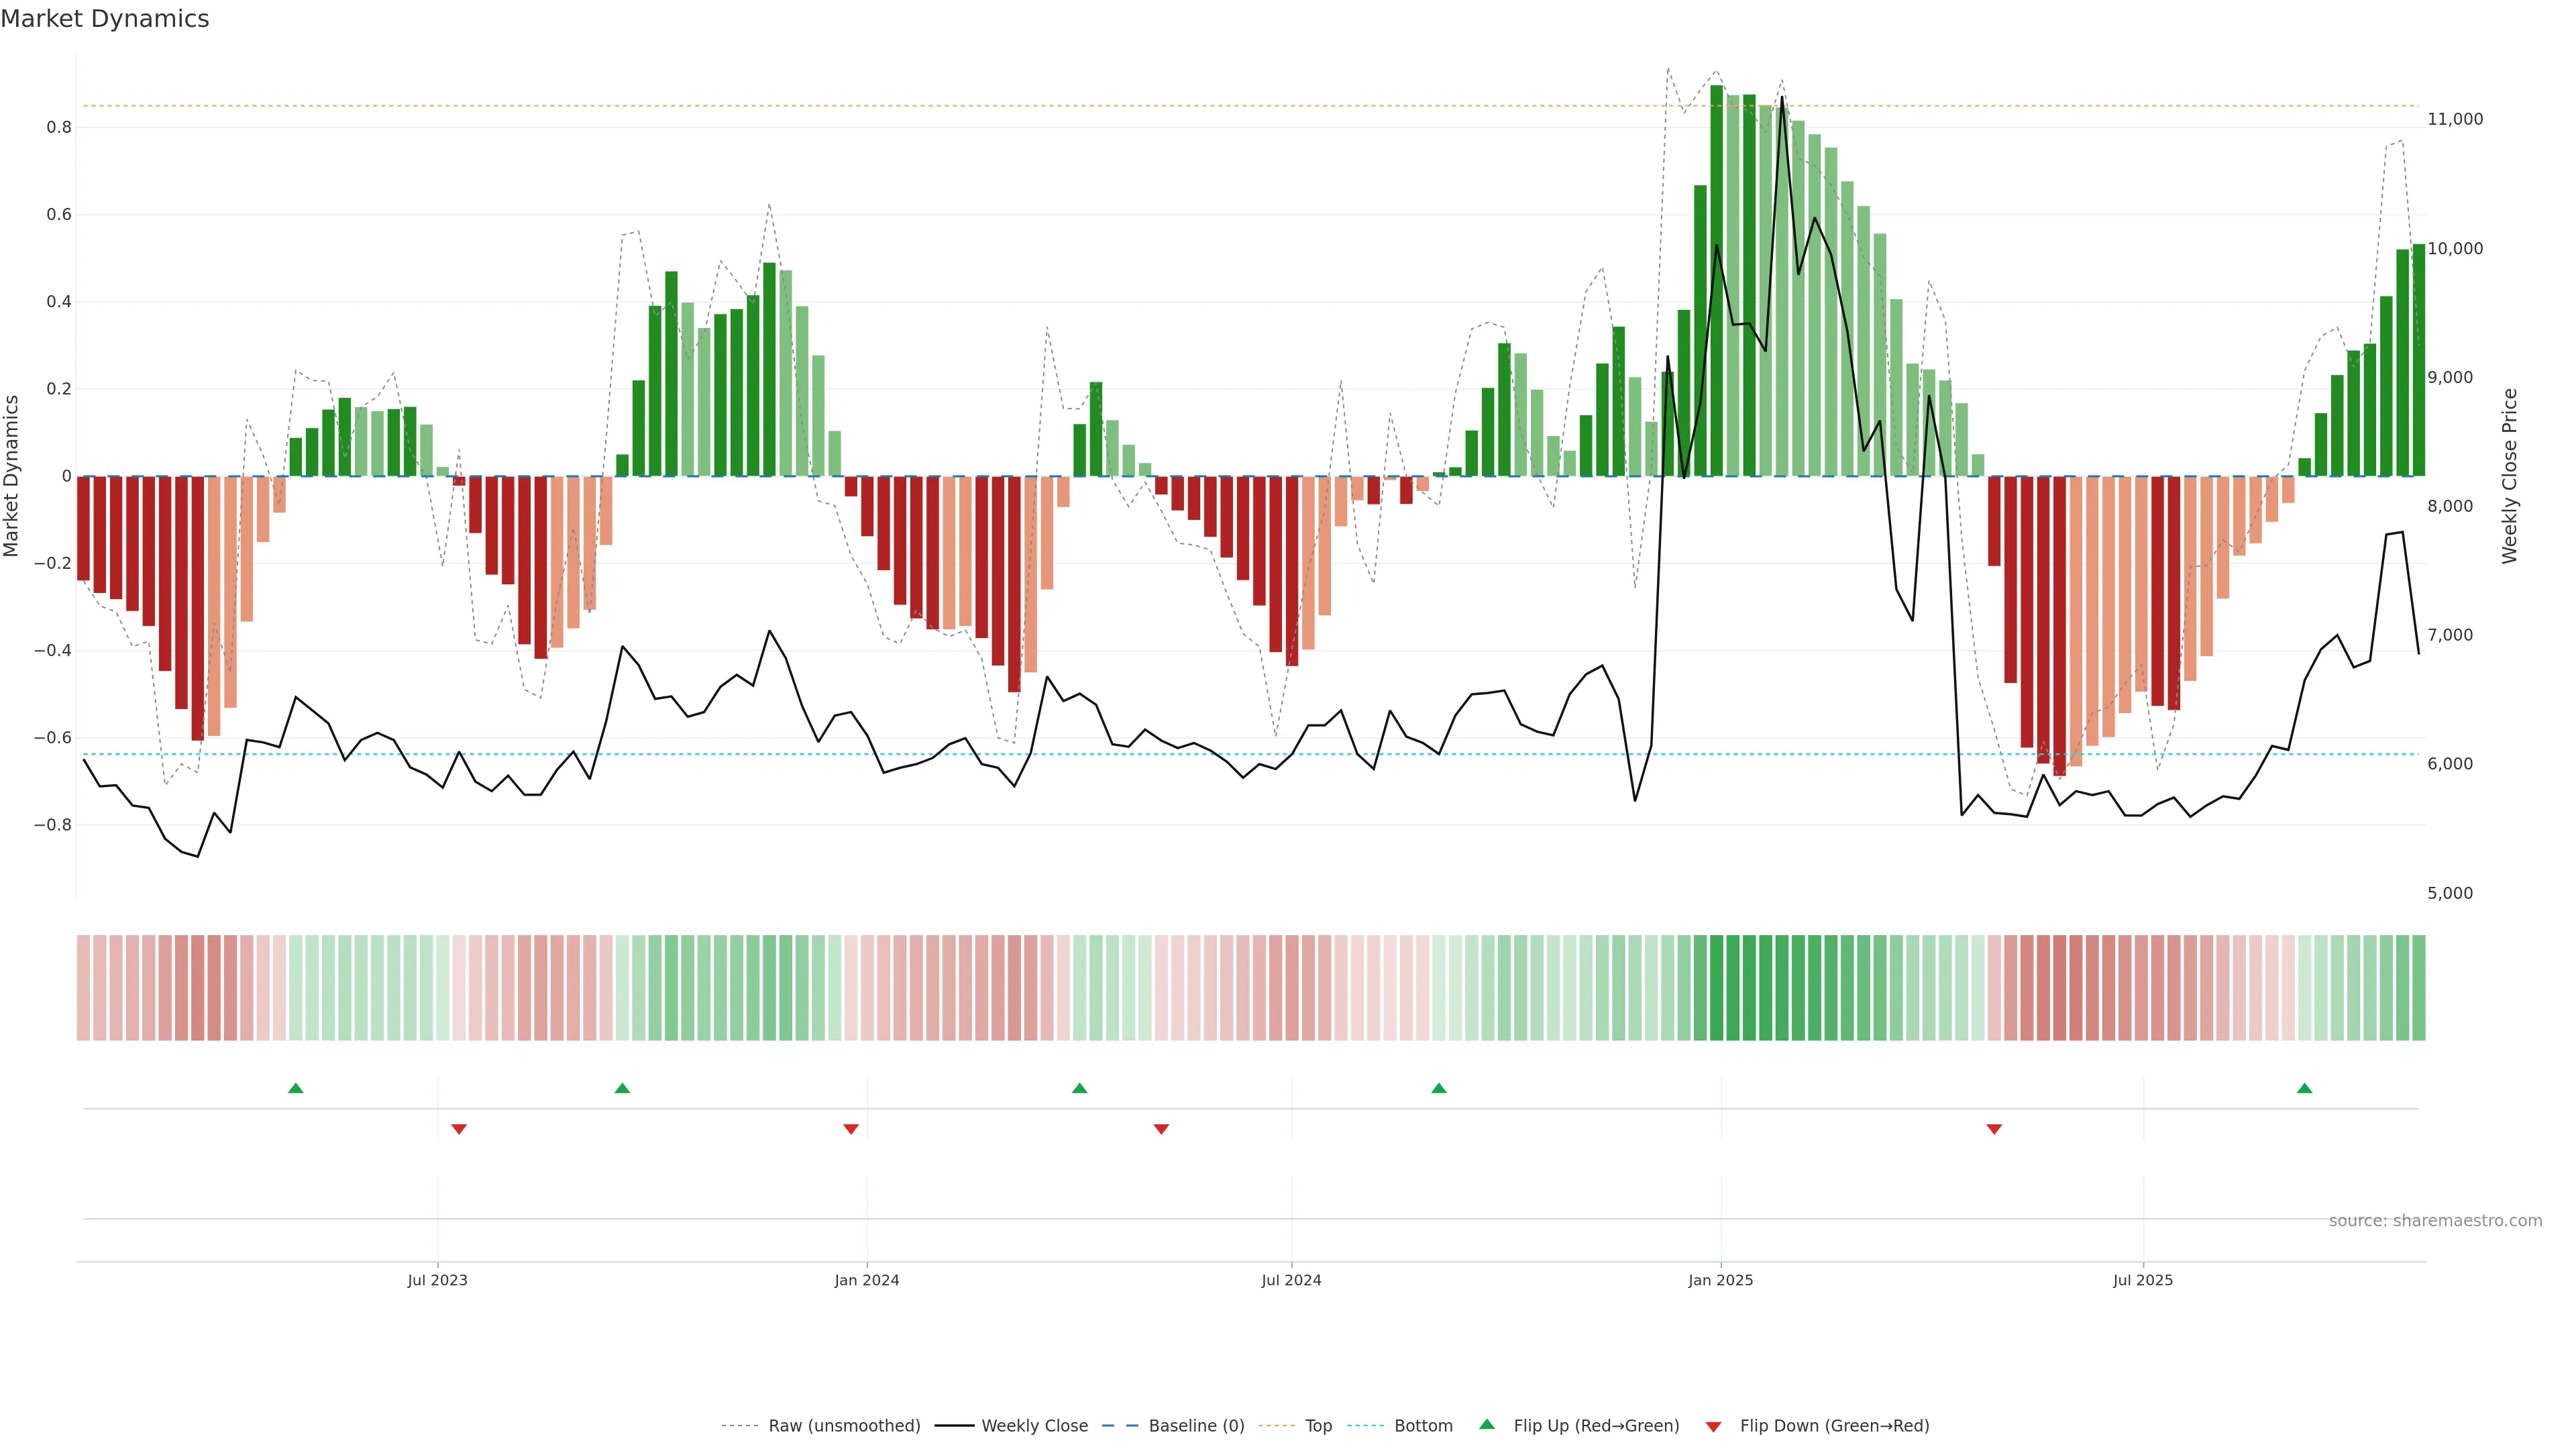The image size is (2576, 1449).
Task: Hide the Bottom line via legend
Action: (x=1423, y=1426)
